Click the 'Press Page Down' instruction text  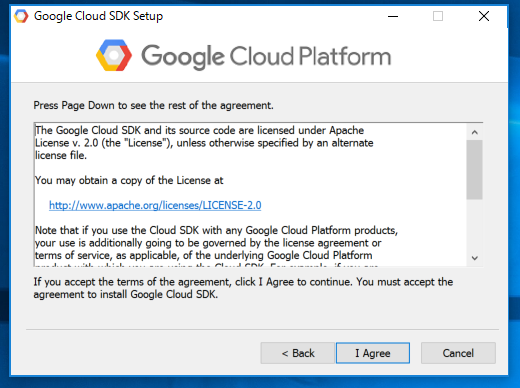point(153,105)
